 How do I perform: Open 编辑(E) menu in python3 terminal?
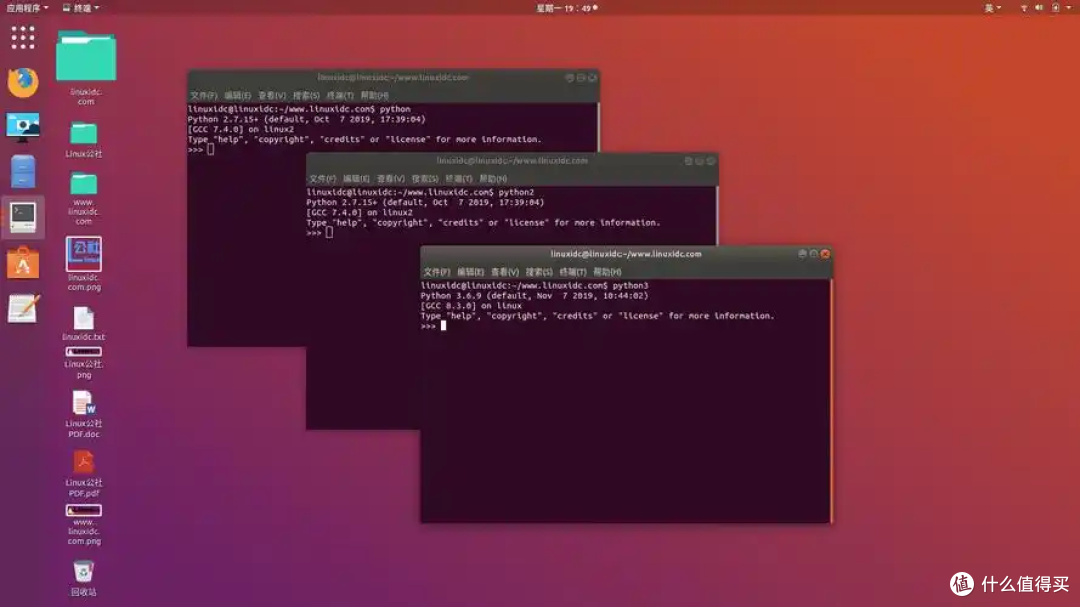click(x=470, y=271)
